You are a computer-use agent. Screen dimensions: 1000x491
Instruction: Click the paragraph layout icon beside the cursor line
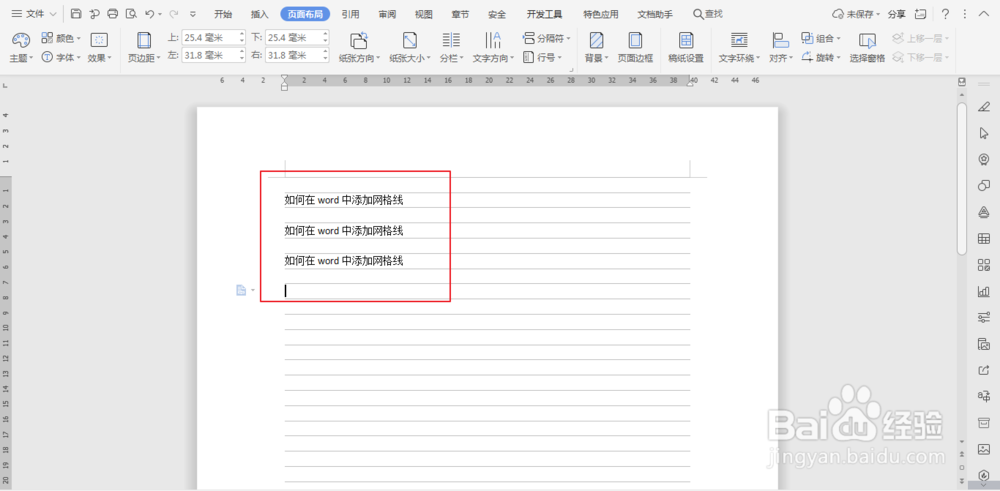point(241,291)
